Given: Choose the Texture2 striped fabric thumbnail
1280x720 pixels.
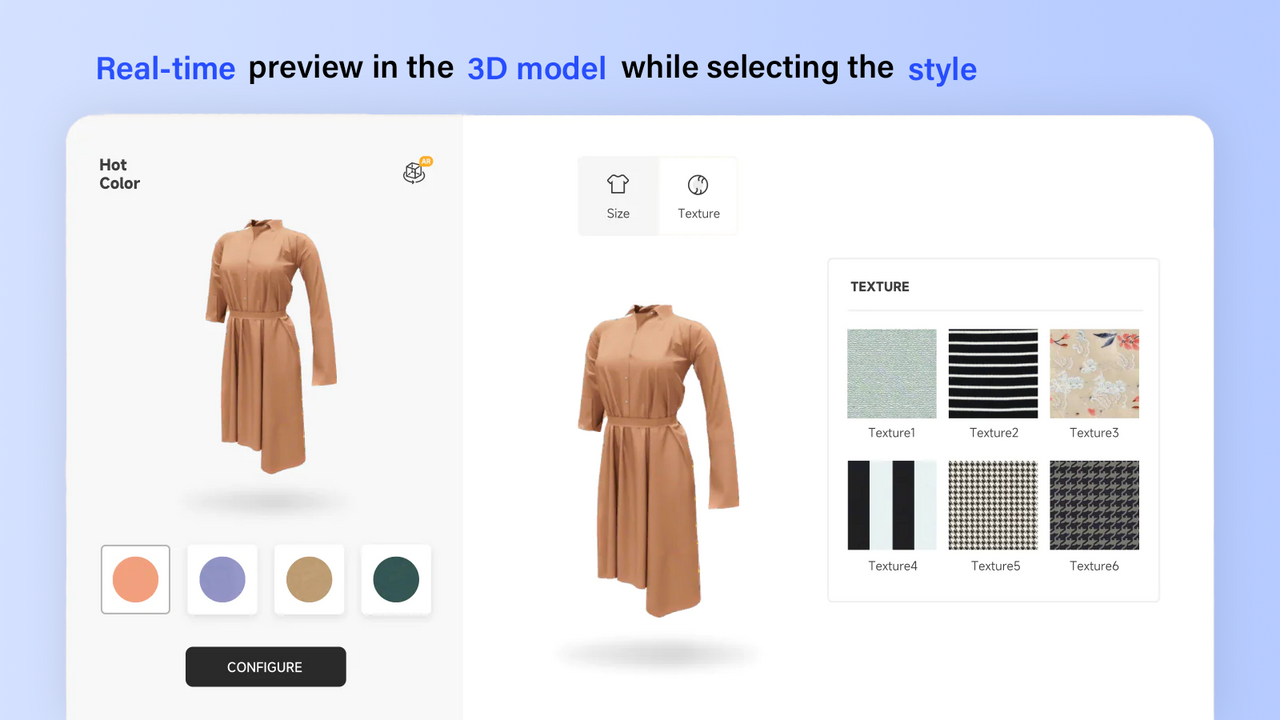Looking at the screenshot, I should pyautogui.click(x=993, y=374).
